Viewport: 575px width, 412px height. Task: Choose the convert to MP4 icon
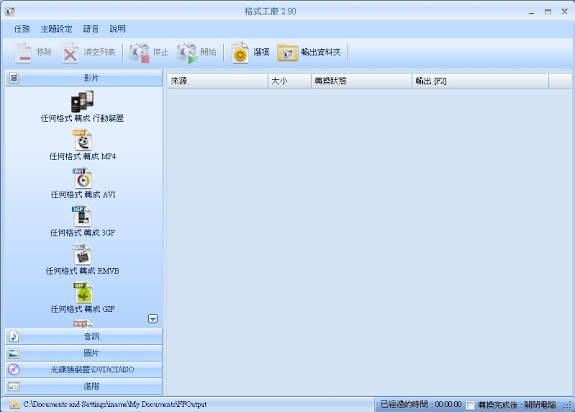[x=82, y=140]
